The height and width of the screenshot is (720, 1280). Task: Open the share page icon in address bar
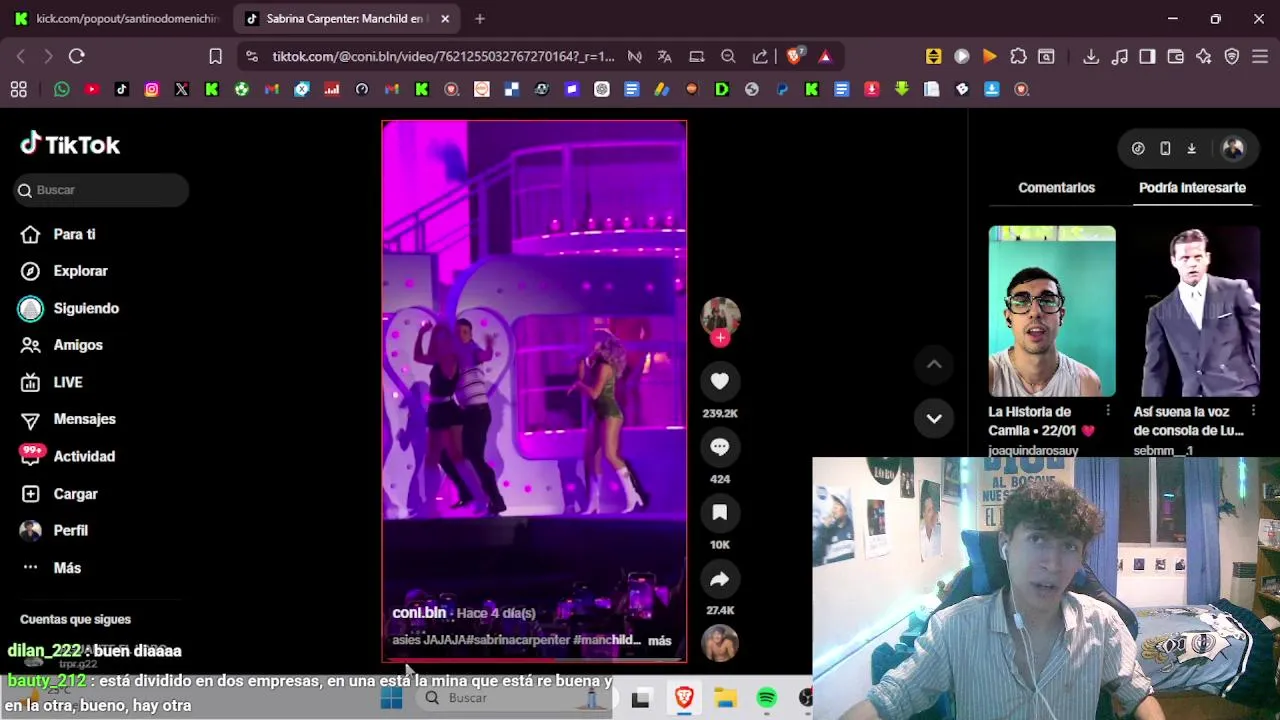click(x=760, y=56)
